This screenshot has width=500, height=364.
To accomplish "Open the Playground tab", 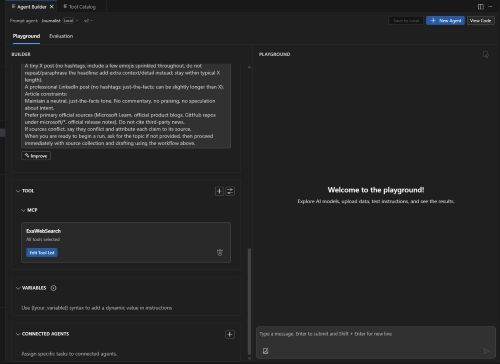I will [x=26, y=36].
